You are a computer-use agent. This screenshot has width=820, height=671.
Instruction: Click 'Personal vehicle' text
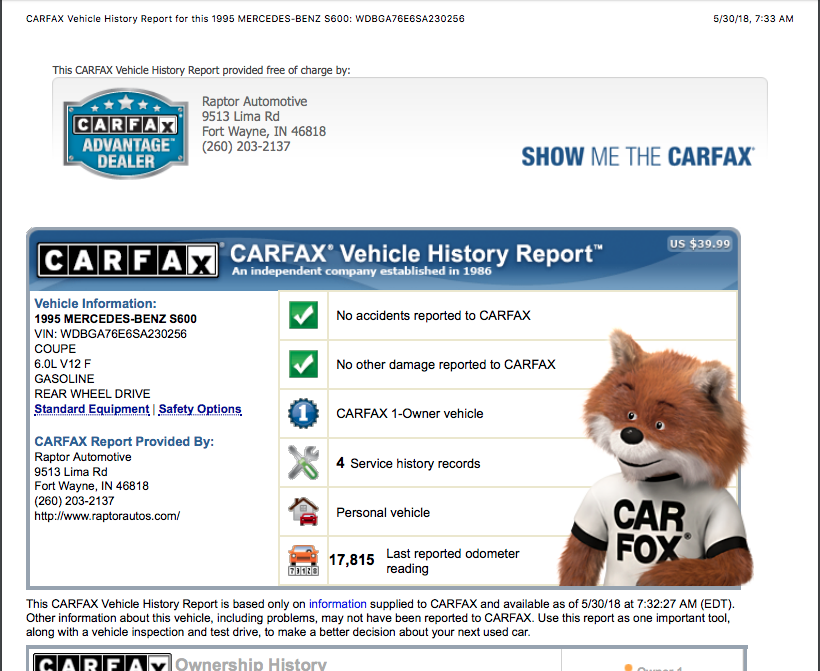[383, 513]
